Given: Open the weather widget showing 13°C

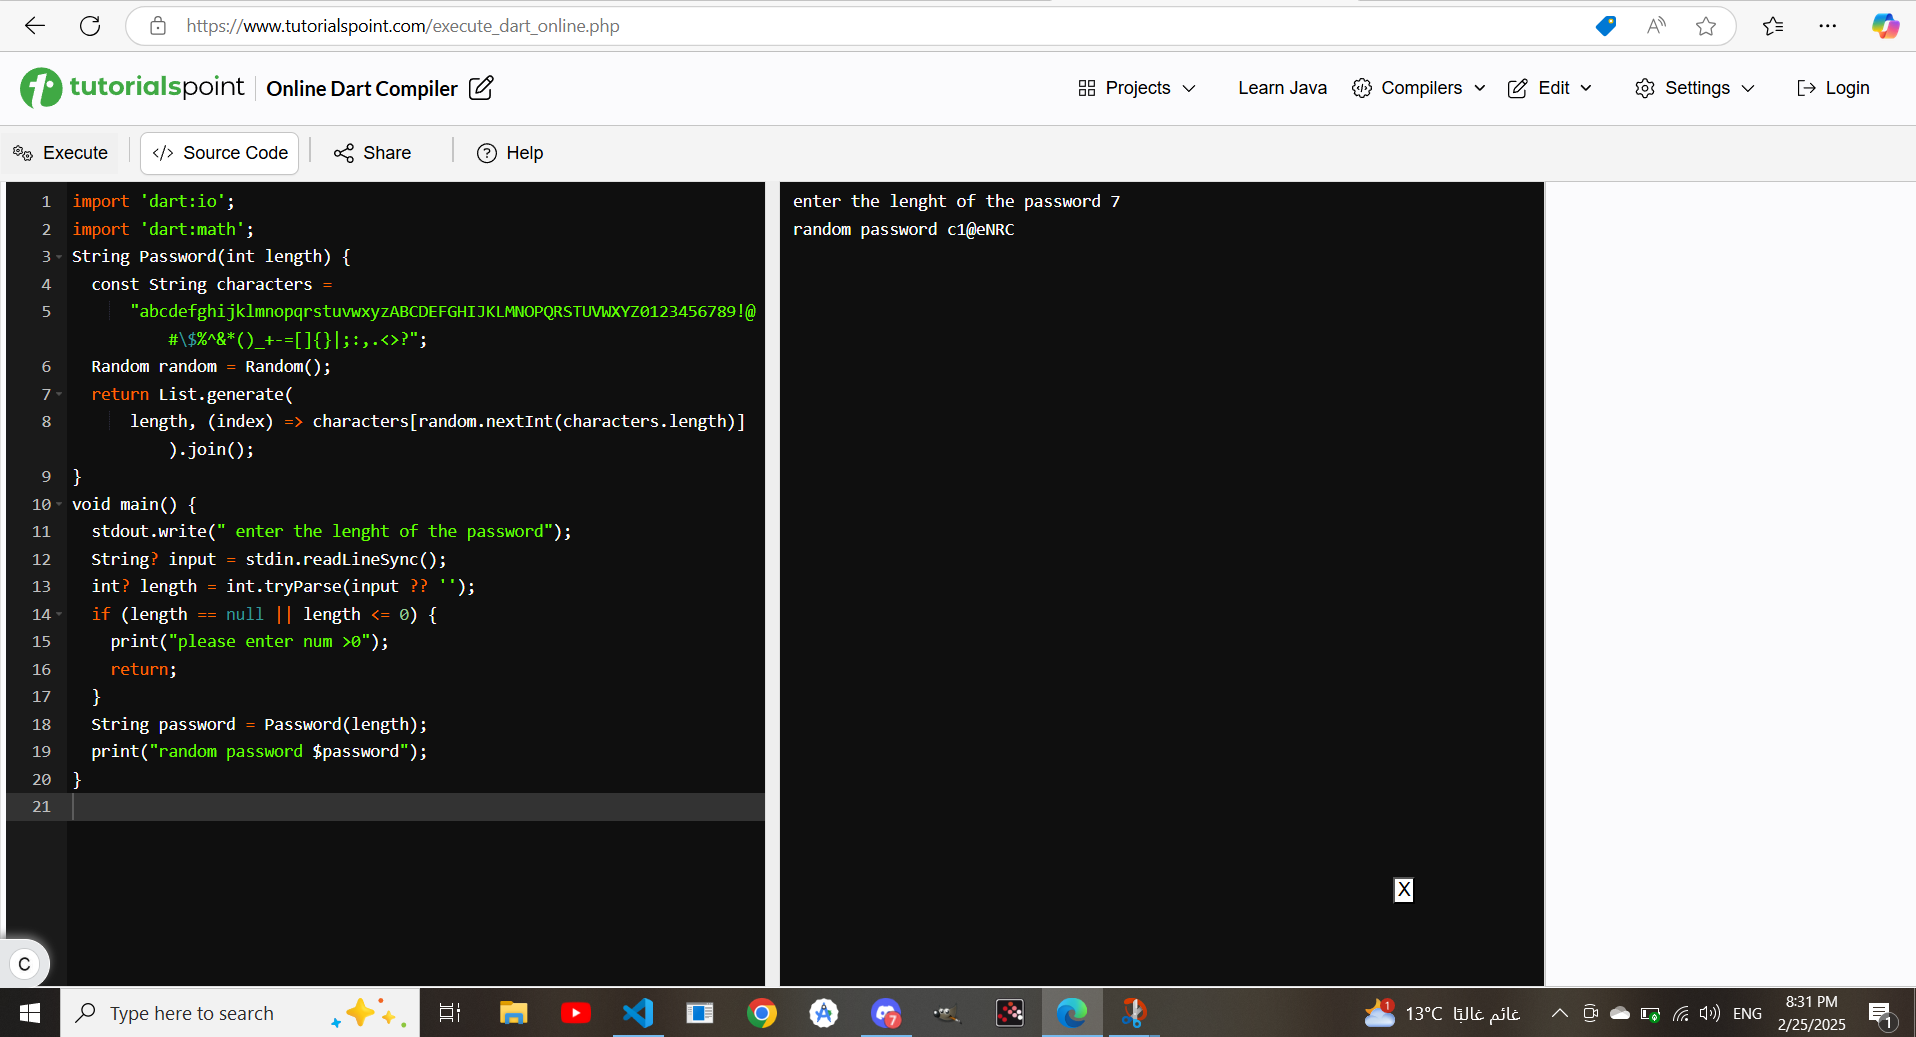Looking at the screenshot, I should coord(1442,1013).
